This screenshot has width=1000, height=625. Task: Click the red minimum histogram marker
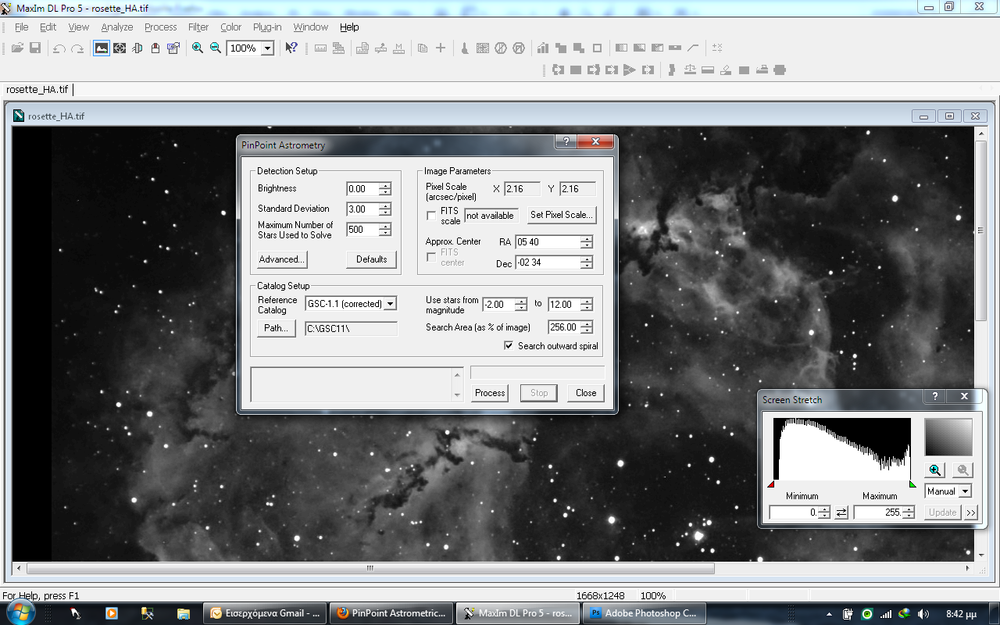coord(771,485)
